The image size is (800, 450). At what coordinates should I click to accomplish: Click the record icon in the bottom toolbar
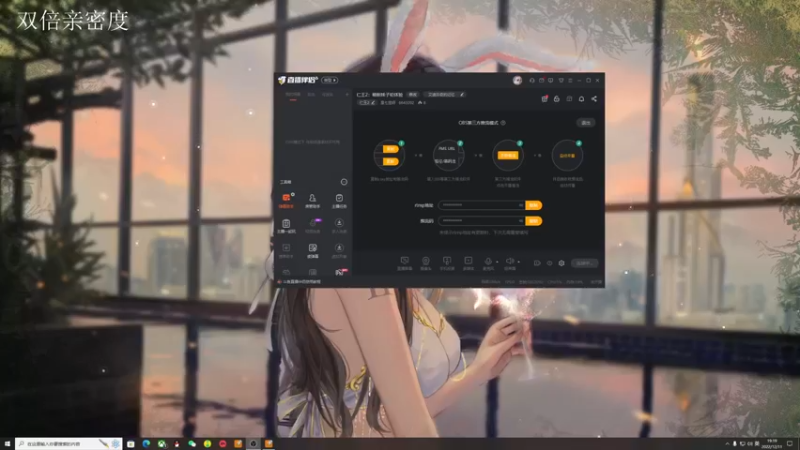click(x=537, y=263)
